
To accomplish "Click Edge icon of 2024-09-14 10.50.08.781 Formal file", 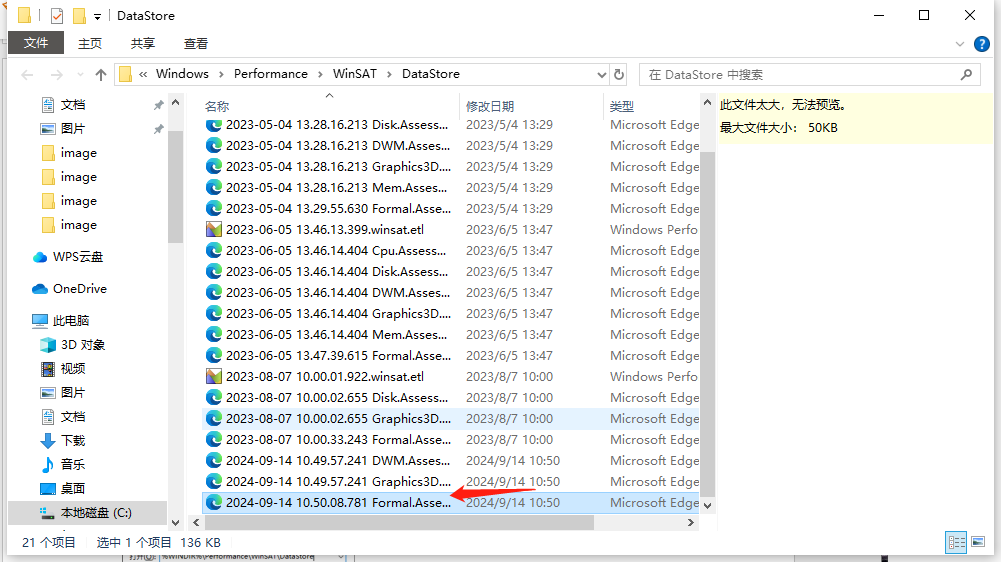I will (x=214, y=503).
